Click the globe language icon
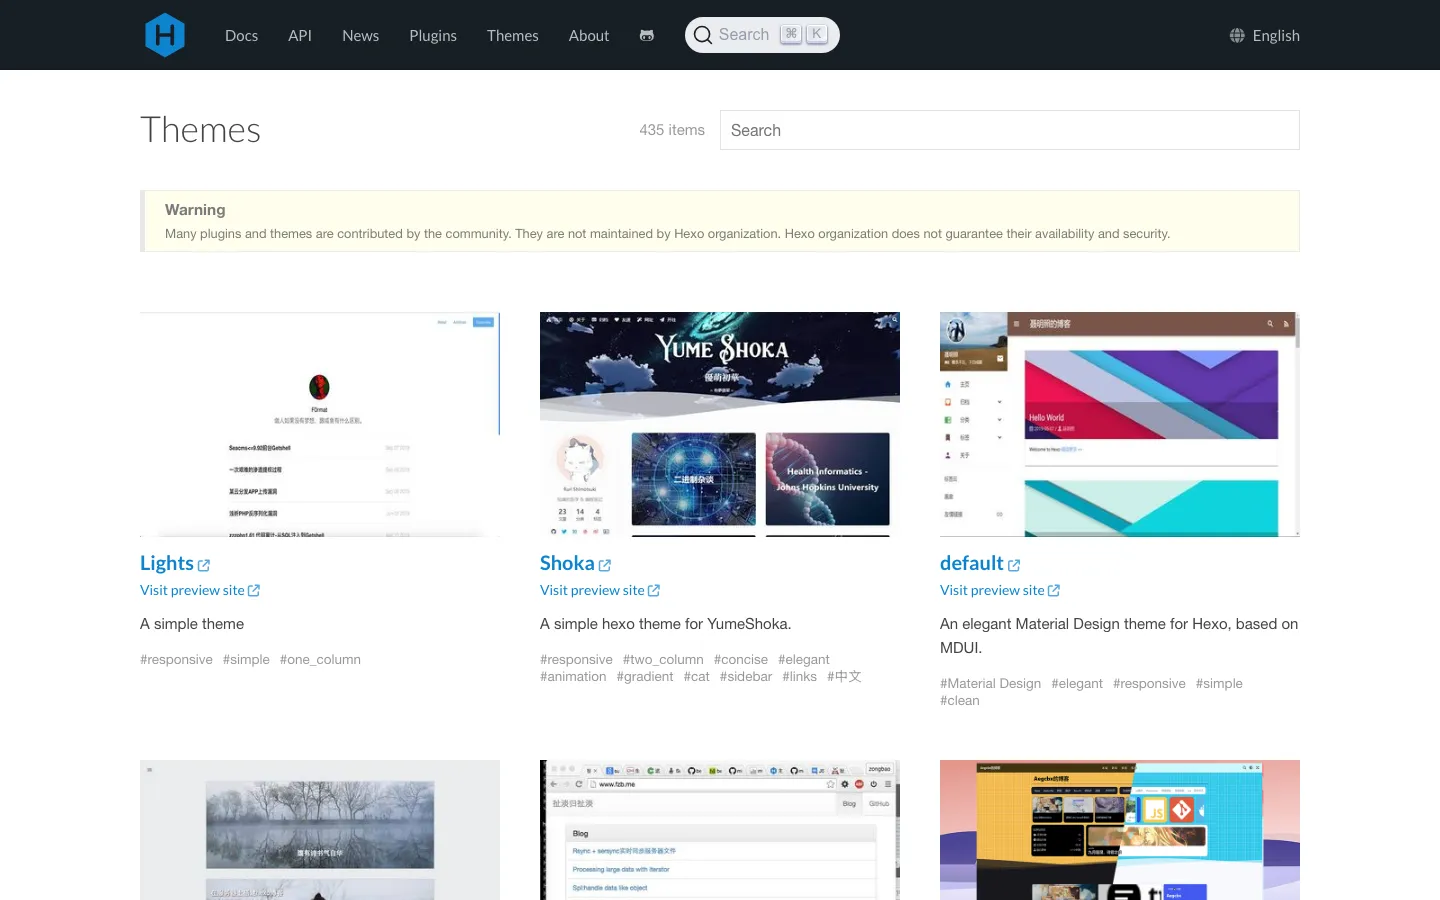Image resolution: width=1440 pixels, height=900 pixels. [x=1237, y=35]
